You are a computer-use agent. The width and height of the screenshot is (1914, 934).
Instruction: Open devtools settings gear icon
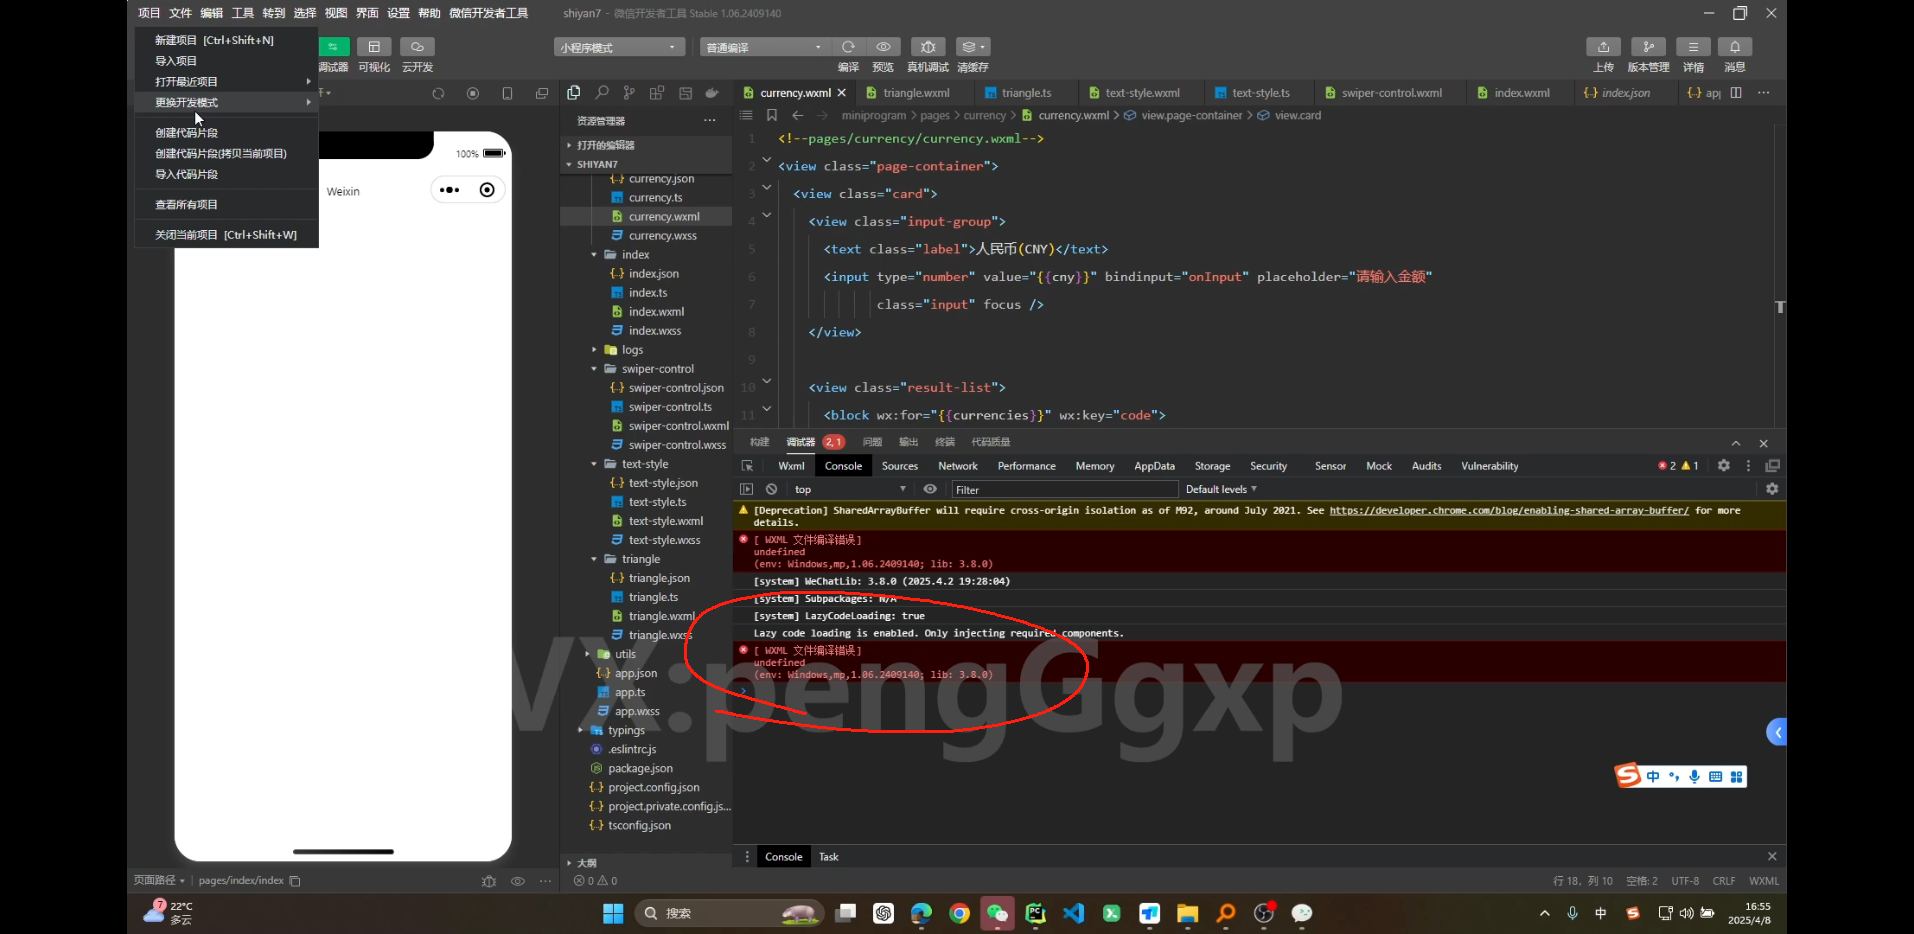[1723, 466]
